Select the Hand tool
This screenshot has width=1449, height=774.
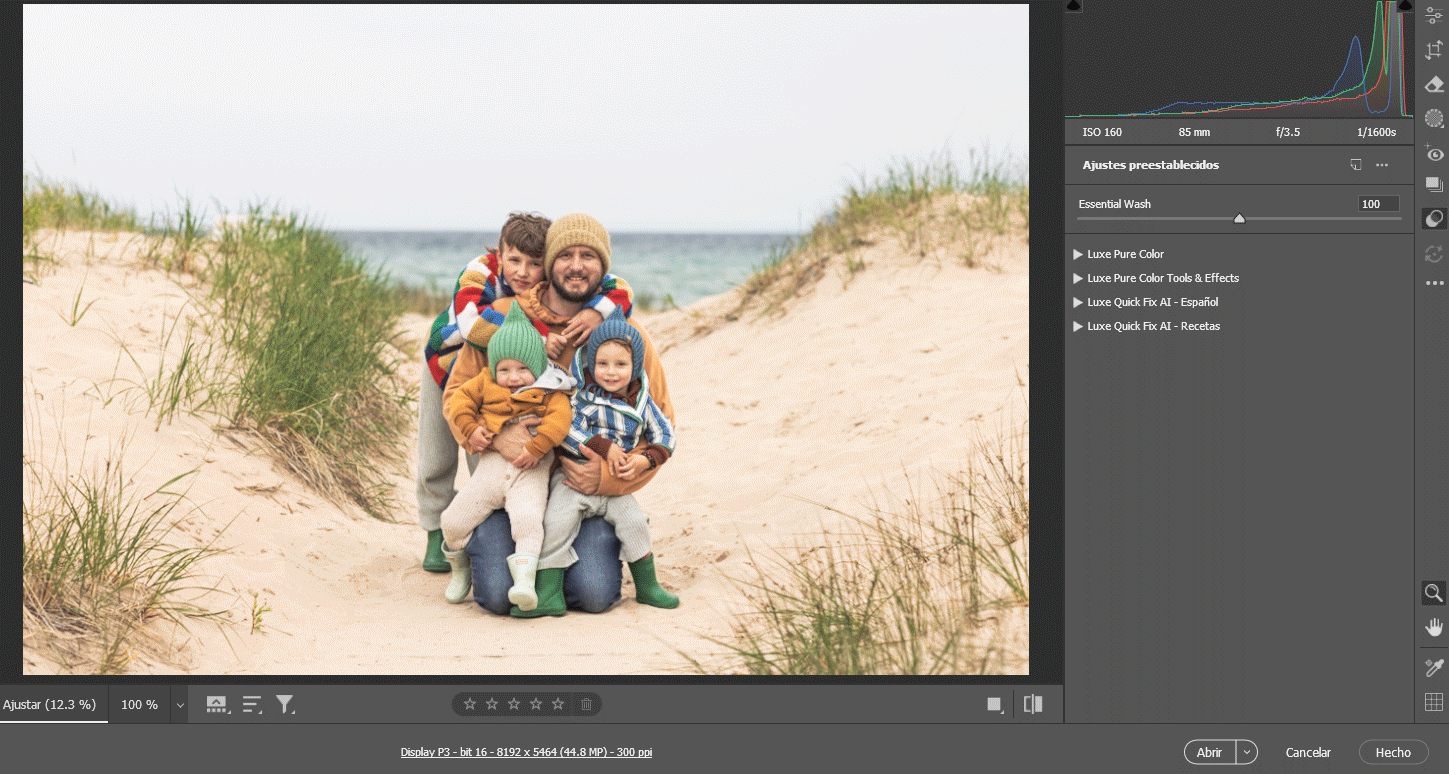pos(1434,627)
